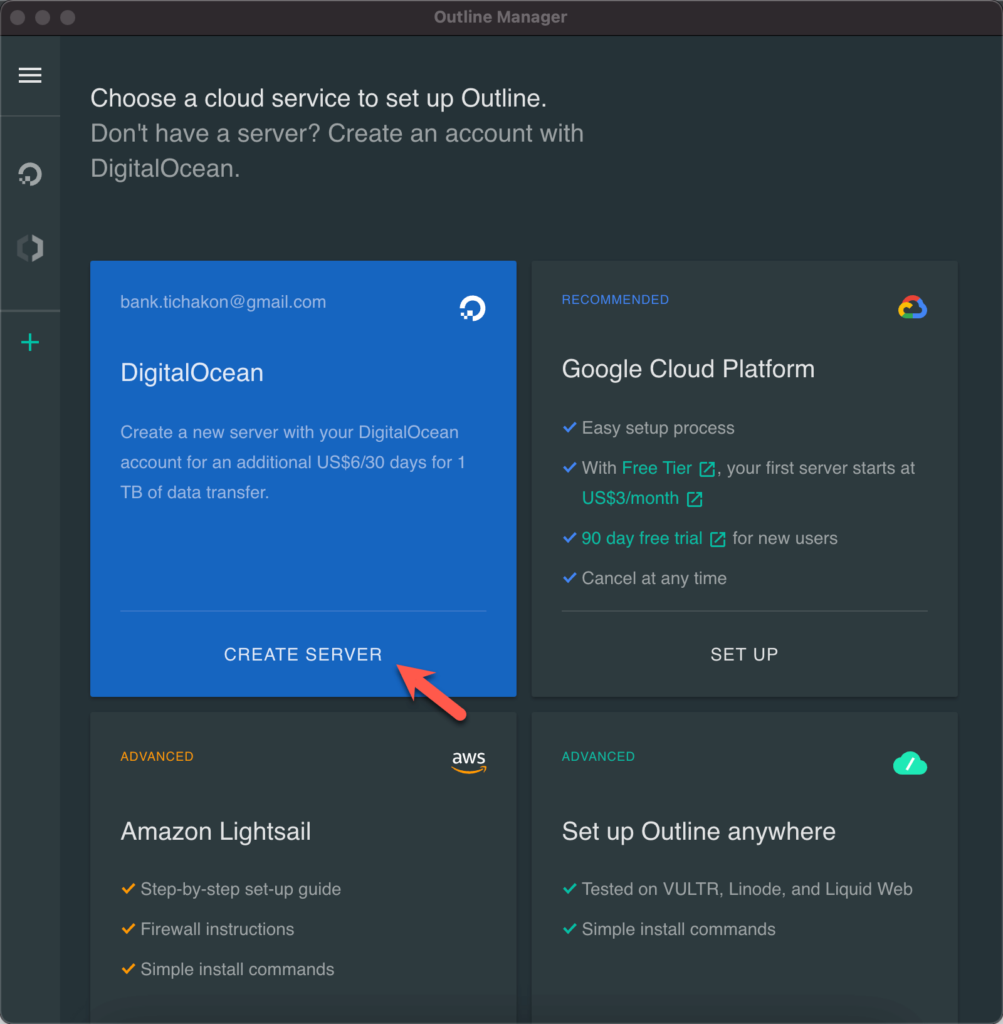Select the DigitalOcean card title
Screen dimensions: 1003x1024
[192, 372]
